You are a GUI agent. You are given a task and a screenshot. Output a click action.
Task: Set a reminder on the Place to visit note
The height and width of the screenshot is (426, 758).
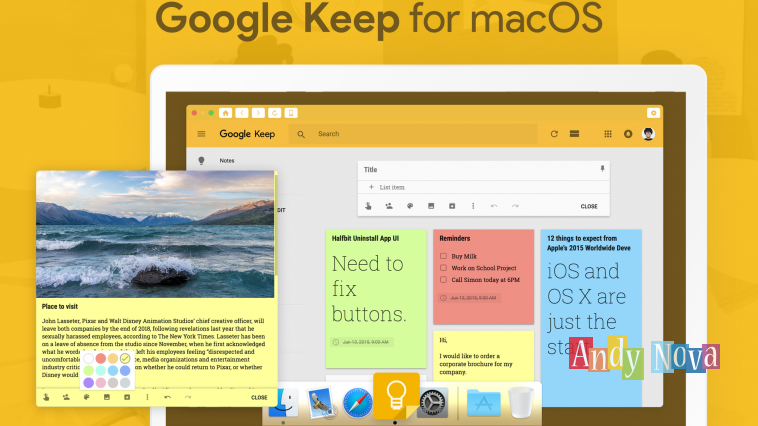46,397
